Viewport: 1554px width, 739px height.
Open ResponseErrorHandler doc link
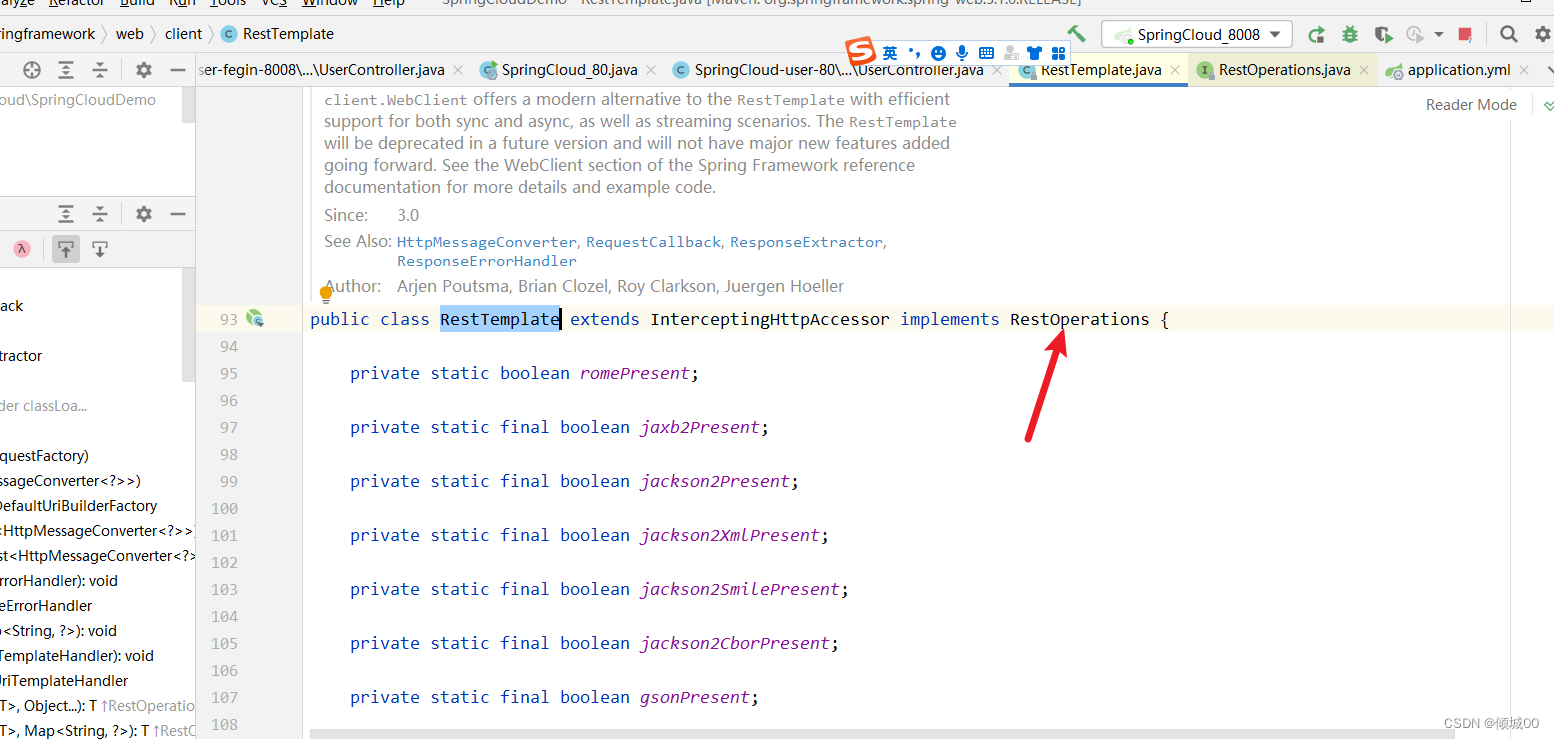[x=487, y=261]
